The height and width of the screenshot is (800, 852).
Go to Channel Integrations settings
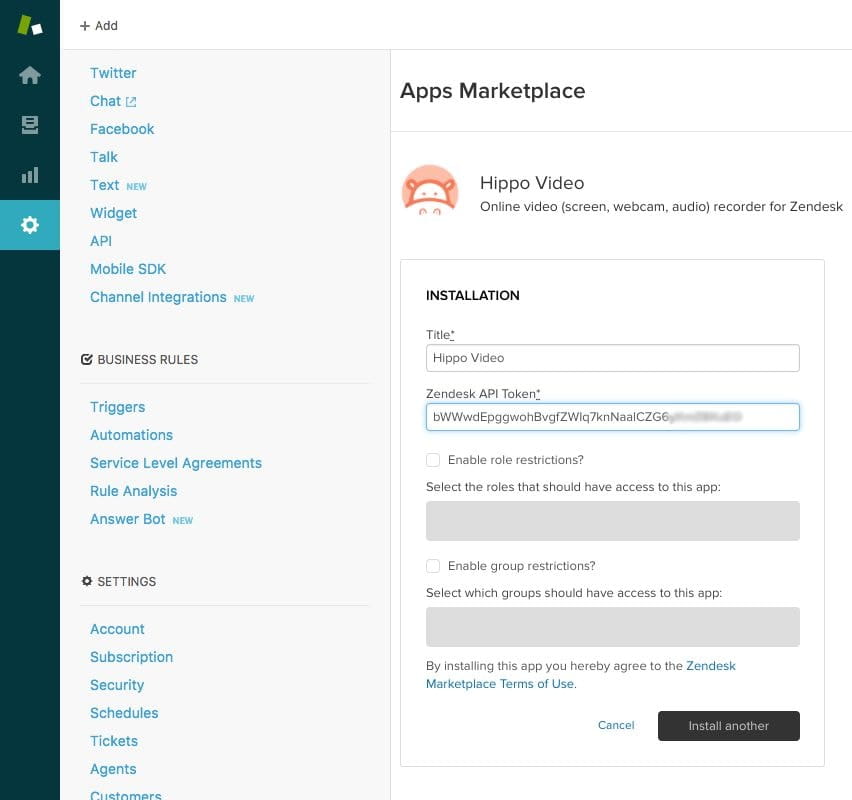158,297
